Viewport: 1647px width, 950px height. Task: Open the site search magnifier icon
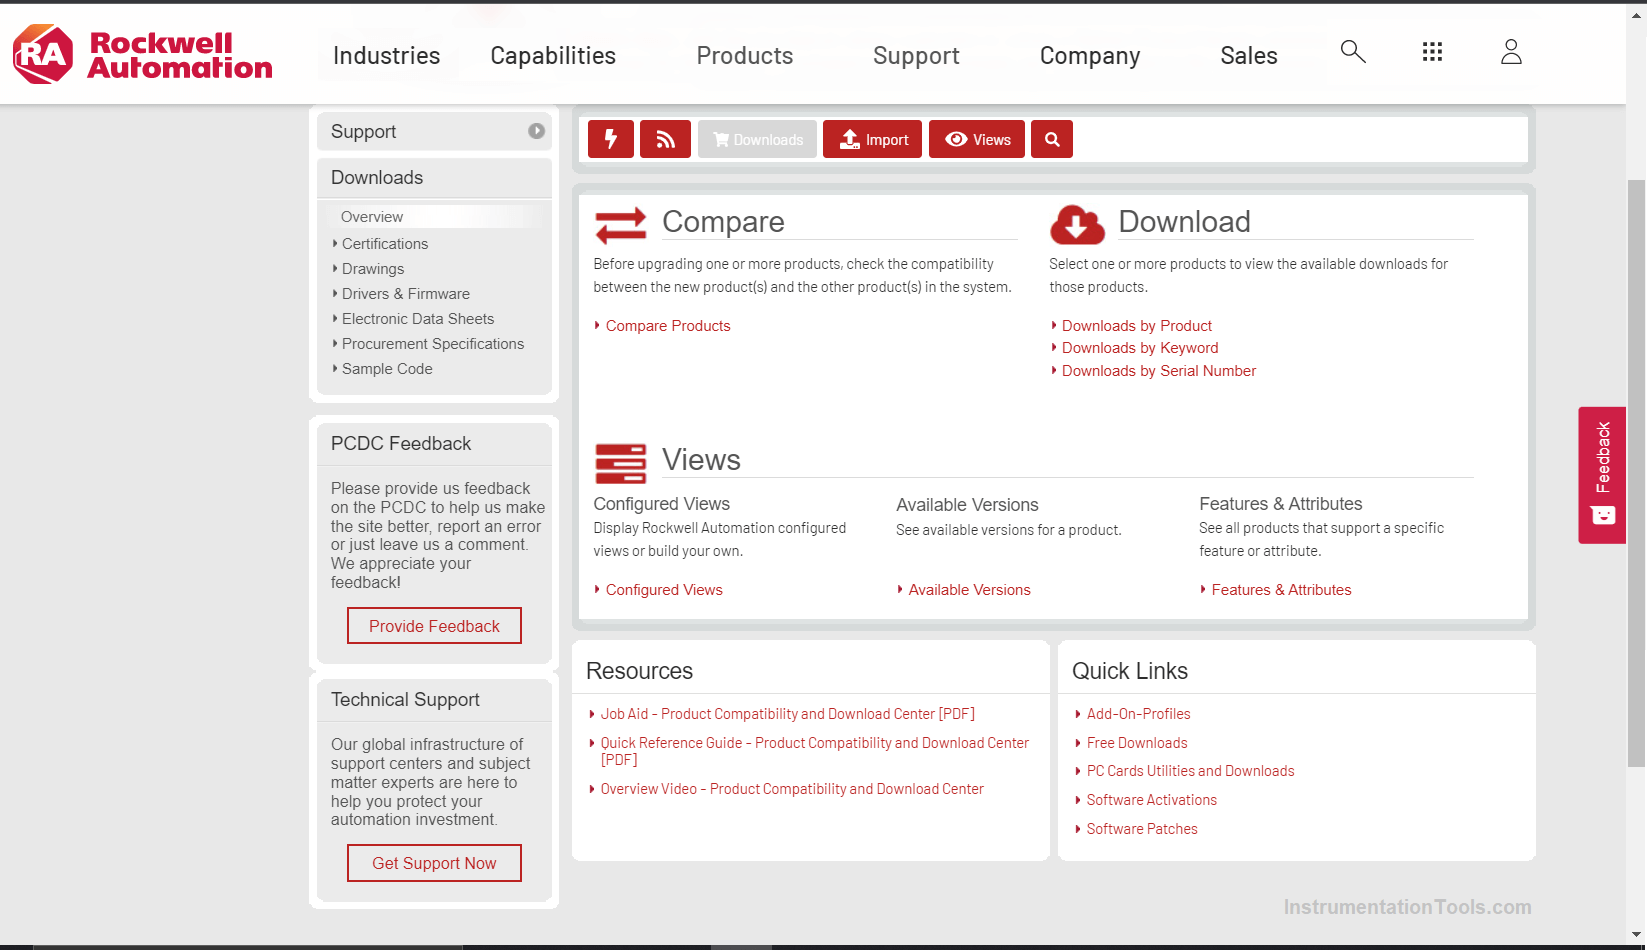coord(1353,52)
